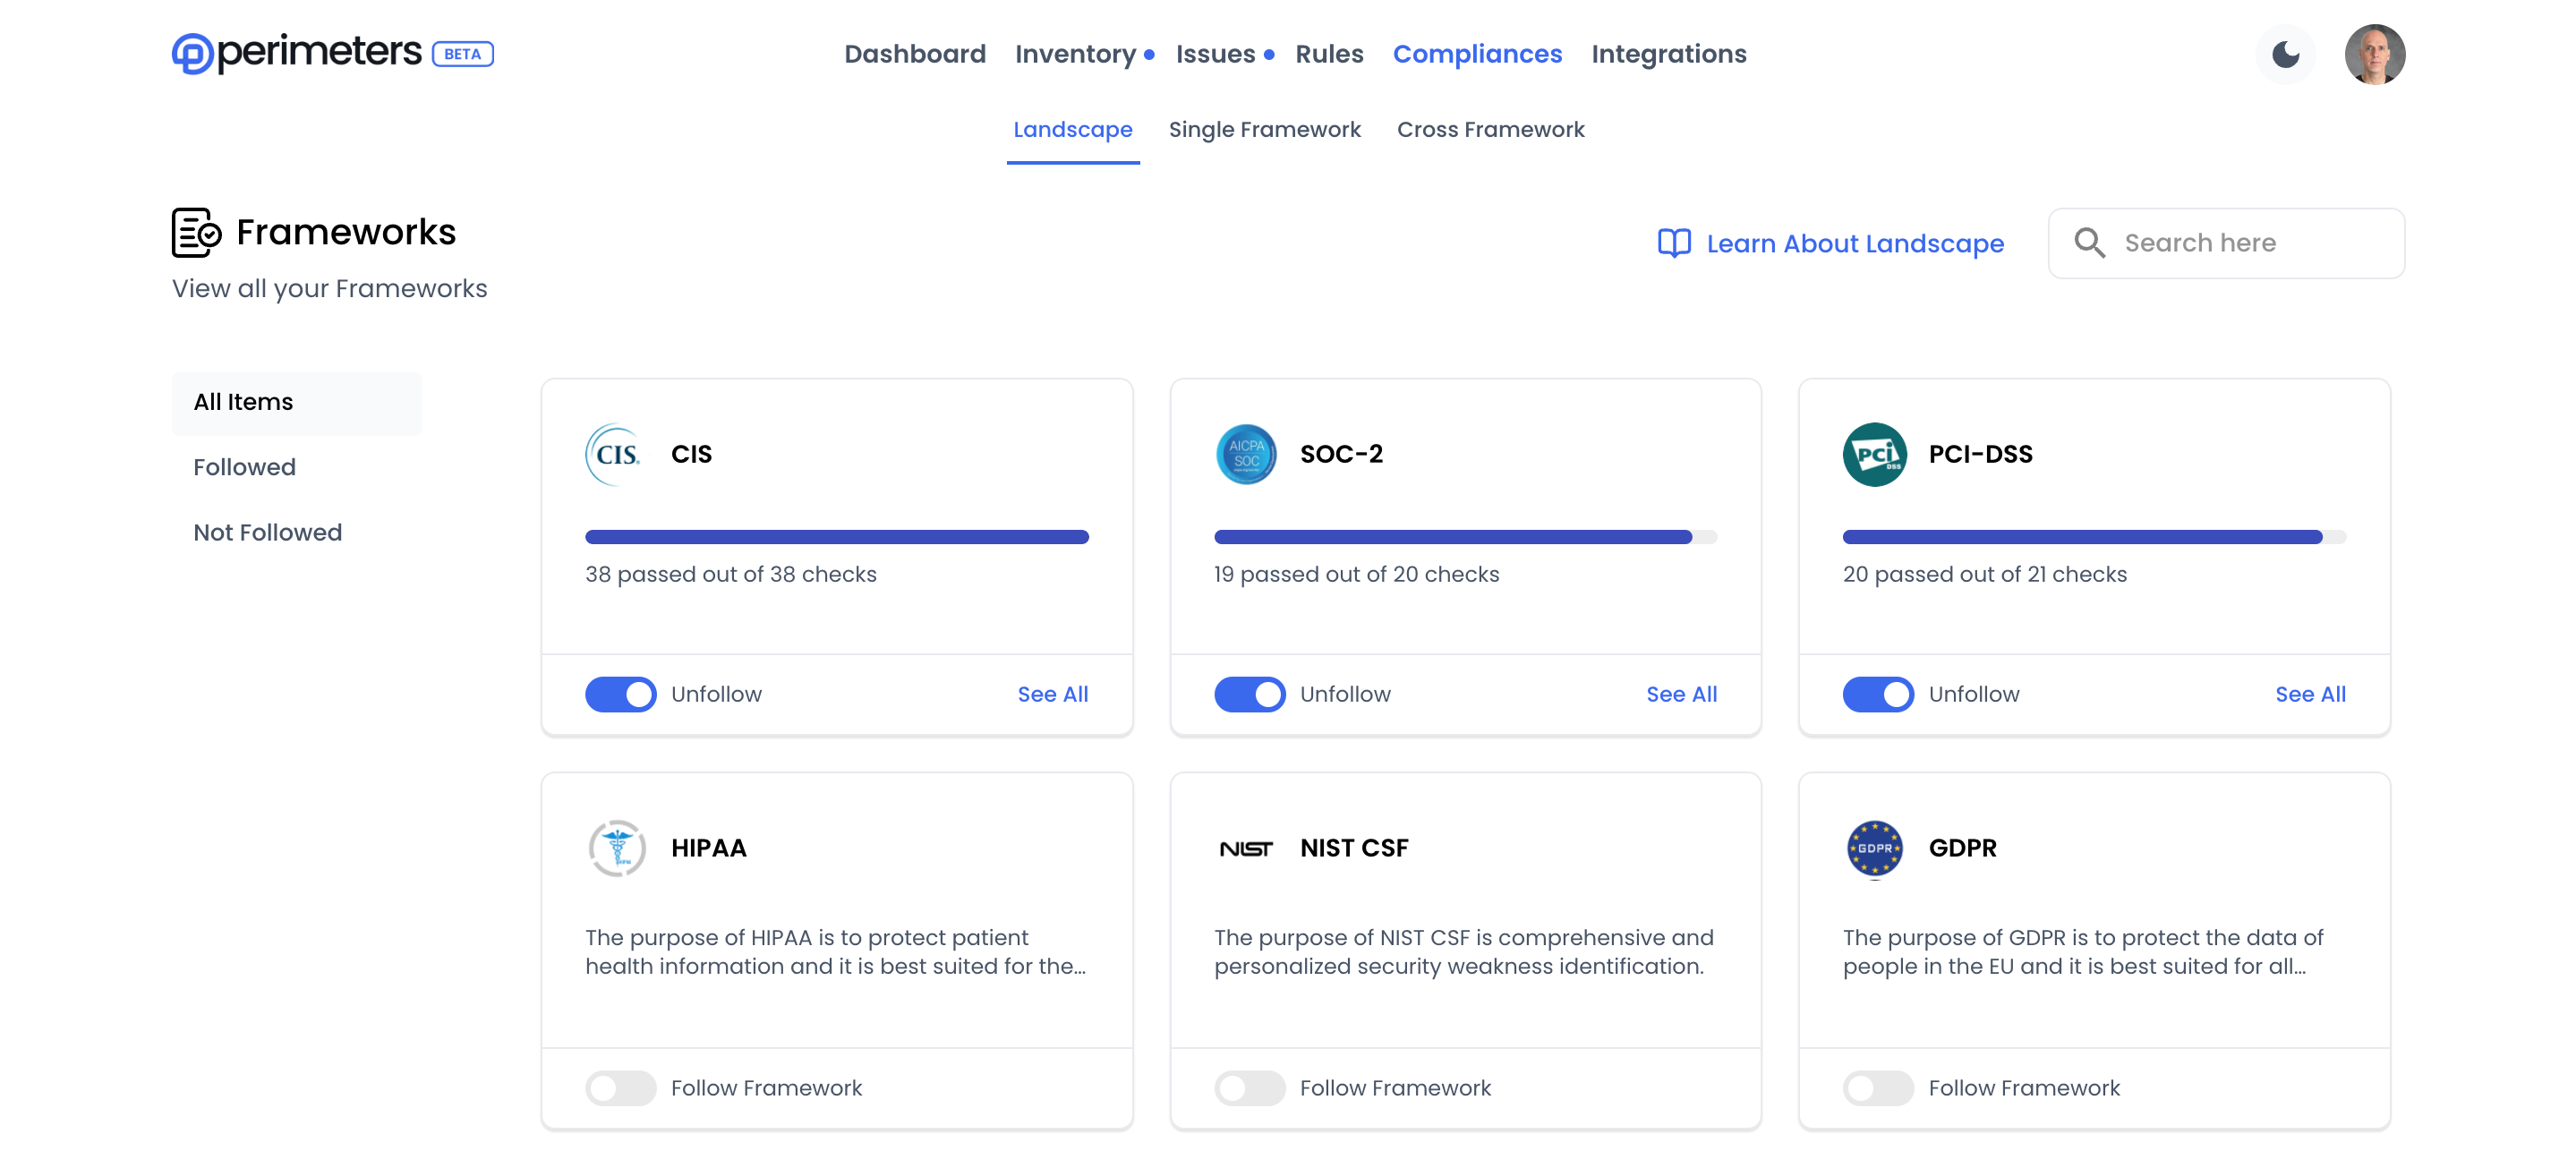This screenshot has height=1151, width=2576.
Task: Click the NIST logo icon
Action: coord(1245,848)
